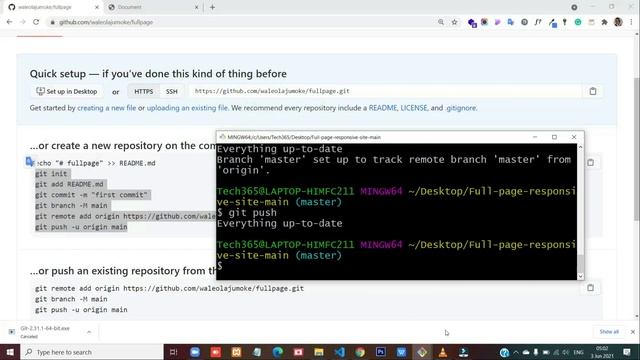Copy the push-existing-repository commands block
The image size is (640, 360).
click(x=590, y=288)
